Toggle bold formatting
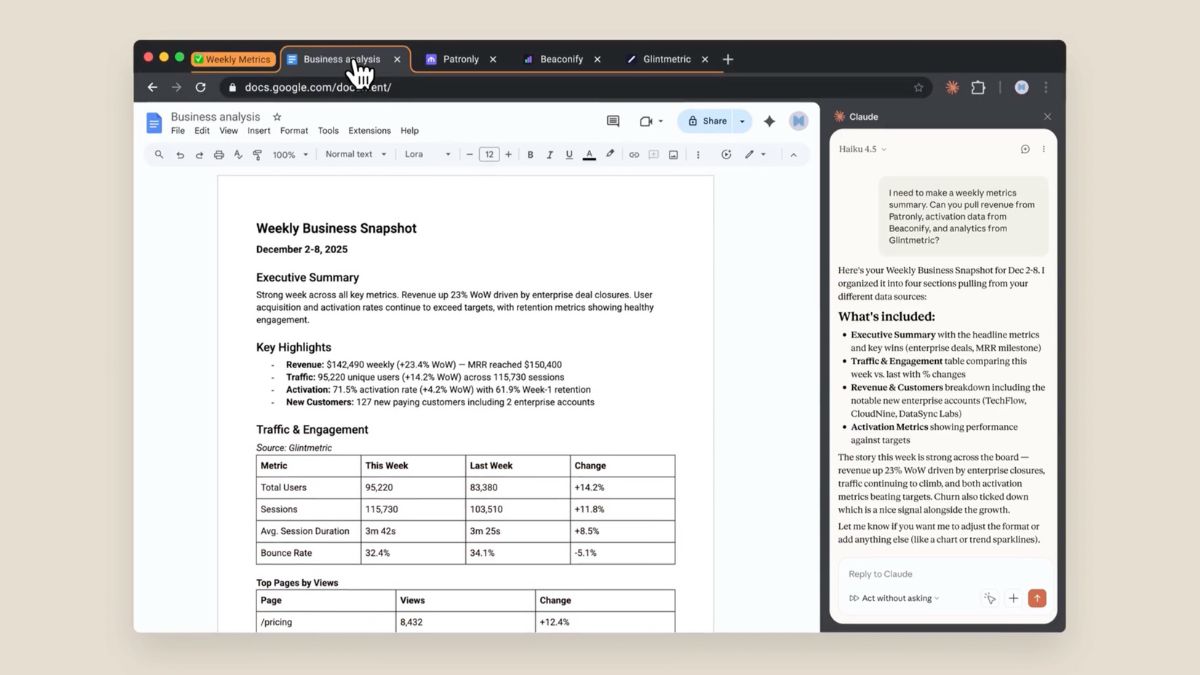The image size is (1200, 675). pyautogui.click(x=530, y=155)
